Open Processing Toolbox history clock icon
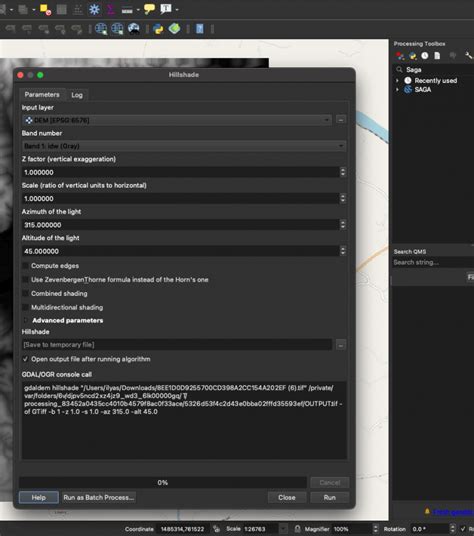The image size is (474, 536). point(425,55)
